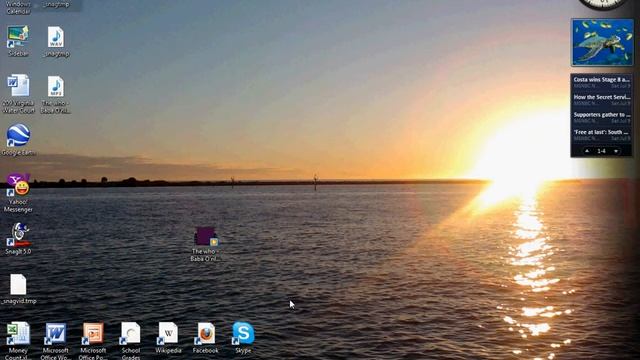Select the _snagvid.tmp file icon
The width and height of the screenshot is (640, 360).
point(18,284)
